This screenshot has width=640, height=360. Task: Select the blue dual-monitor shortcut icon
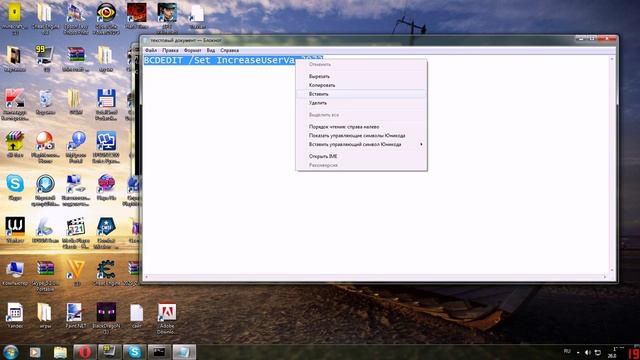coord(106,147)
